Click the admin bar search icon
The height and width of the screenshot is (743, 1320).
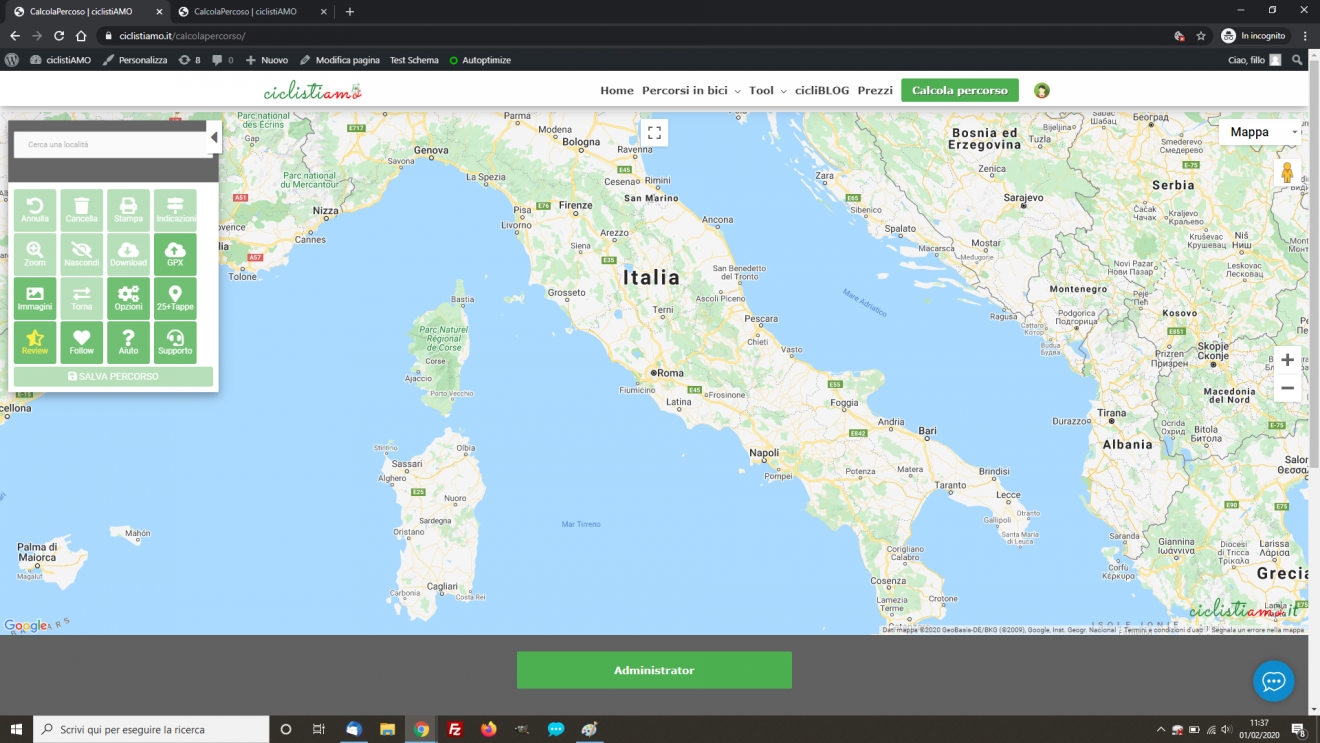pyautogui.click(x=1298, y=60)
